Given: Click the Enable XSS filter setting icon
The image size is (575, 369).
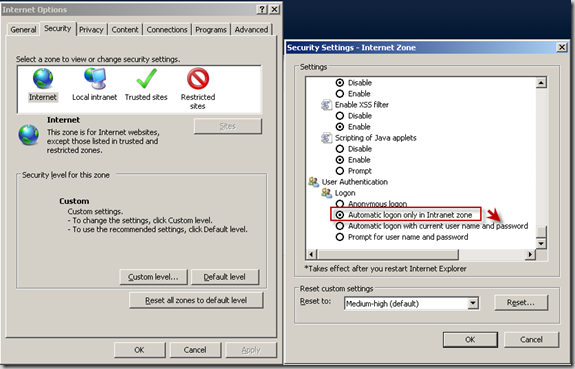Looking at the screenshot, I should click(x=326, y=105).
